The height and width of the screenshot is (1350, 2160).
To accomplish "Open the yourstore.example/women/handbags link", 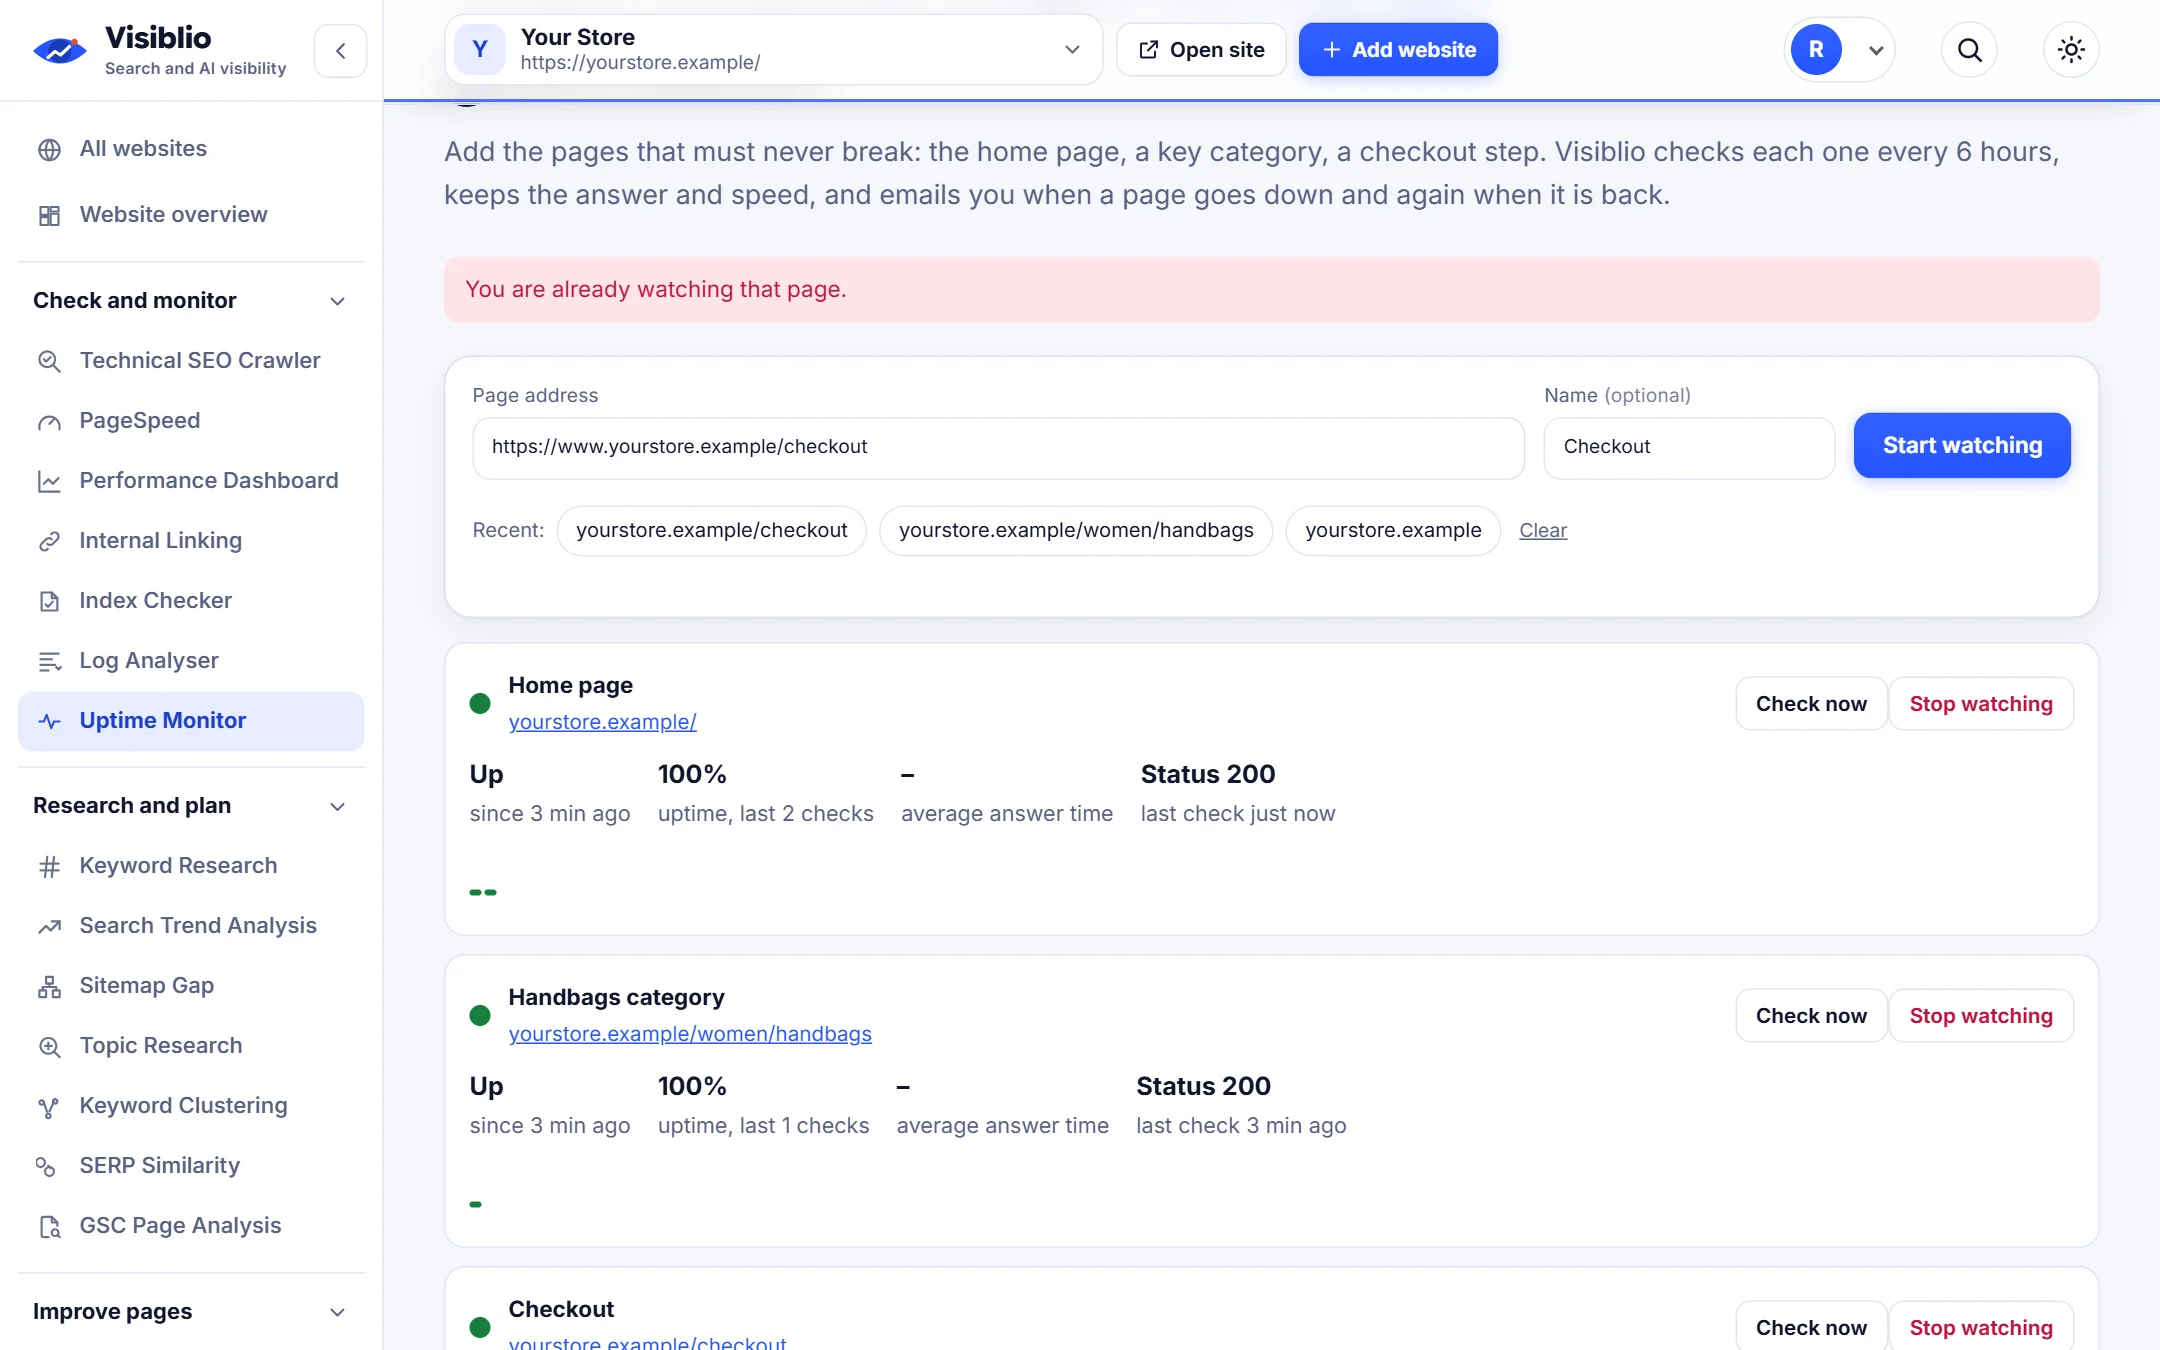I will coord(690,1034).
